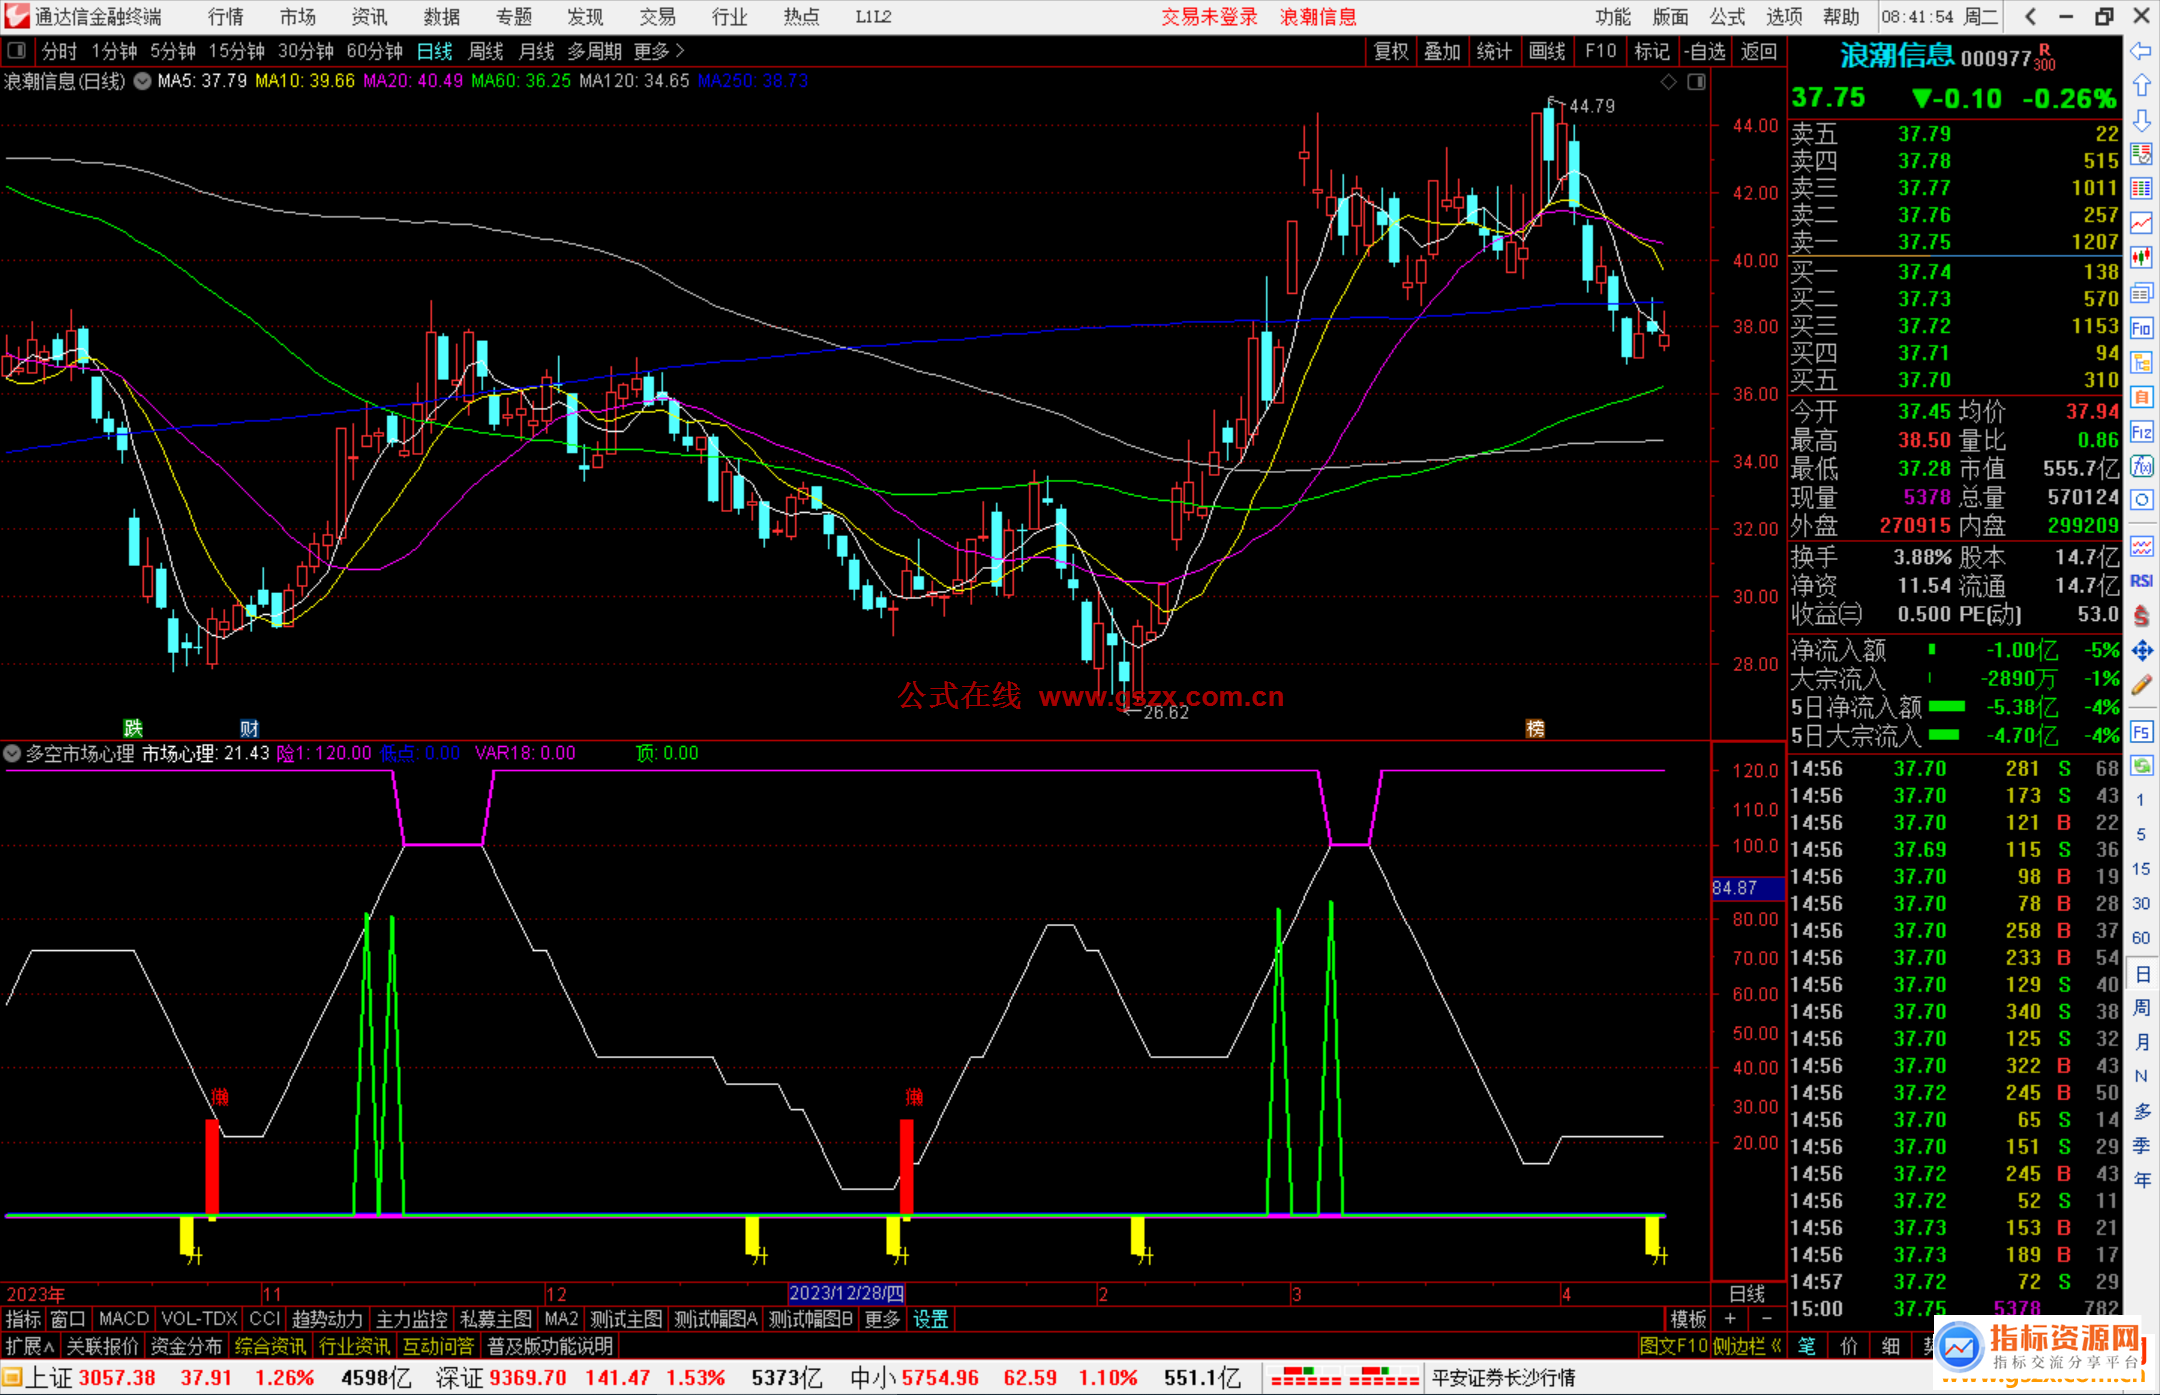Toggle the 多空市场心理 indicator circle
The image size is (2160, 1395).
12,753
